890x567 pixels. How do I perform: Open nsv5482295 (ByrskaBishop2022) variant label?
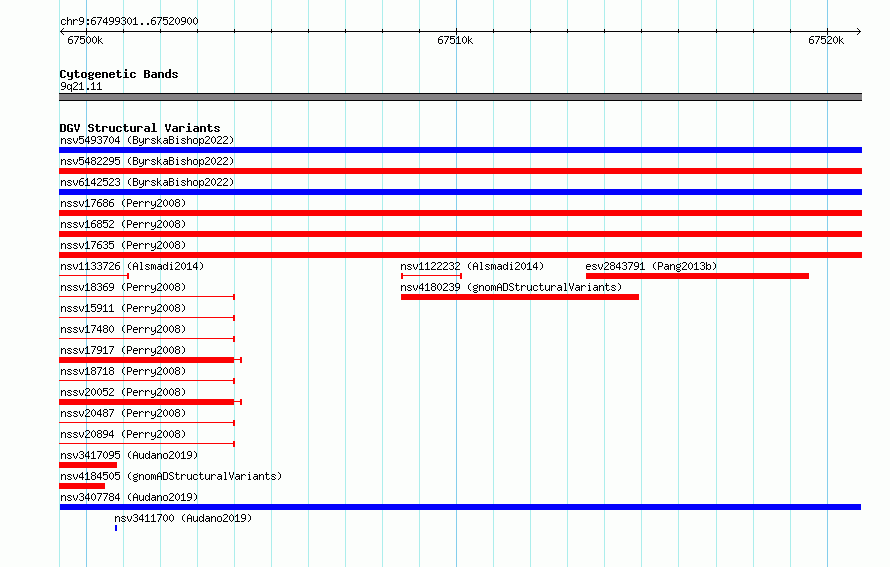point(147,161)
